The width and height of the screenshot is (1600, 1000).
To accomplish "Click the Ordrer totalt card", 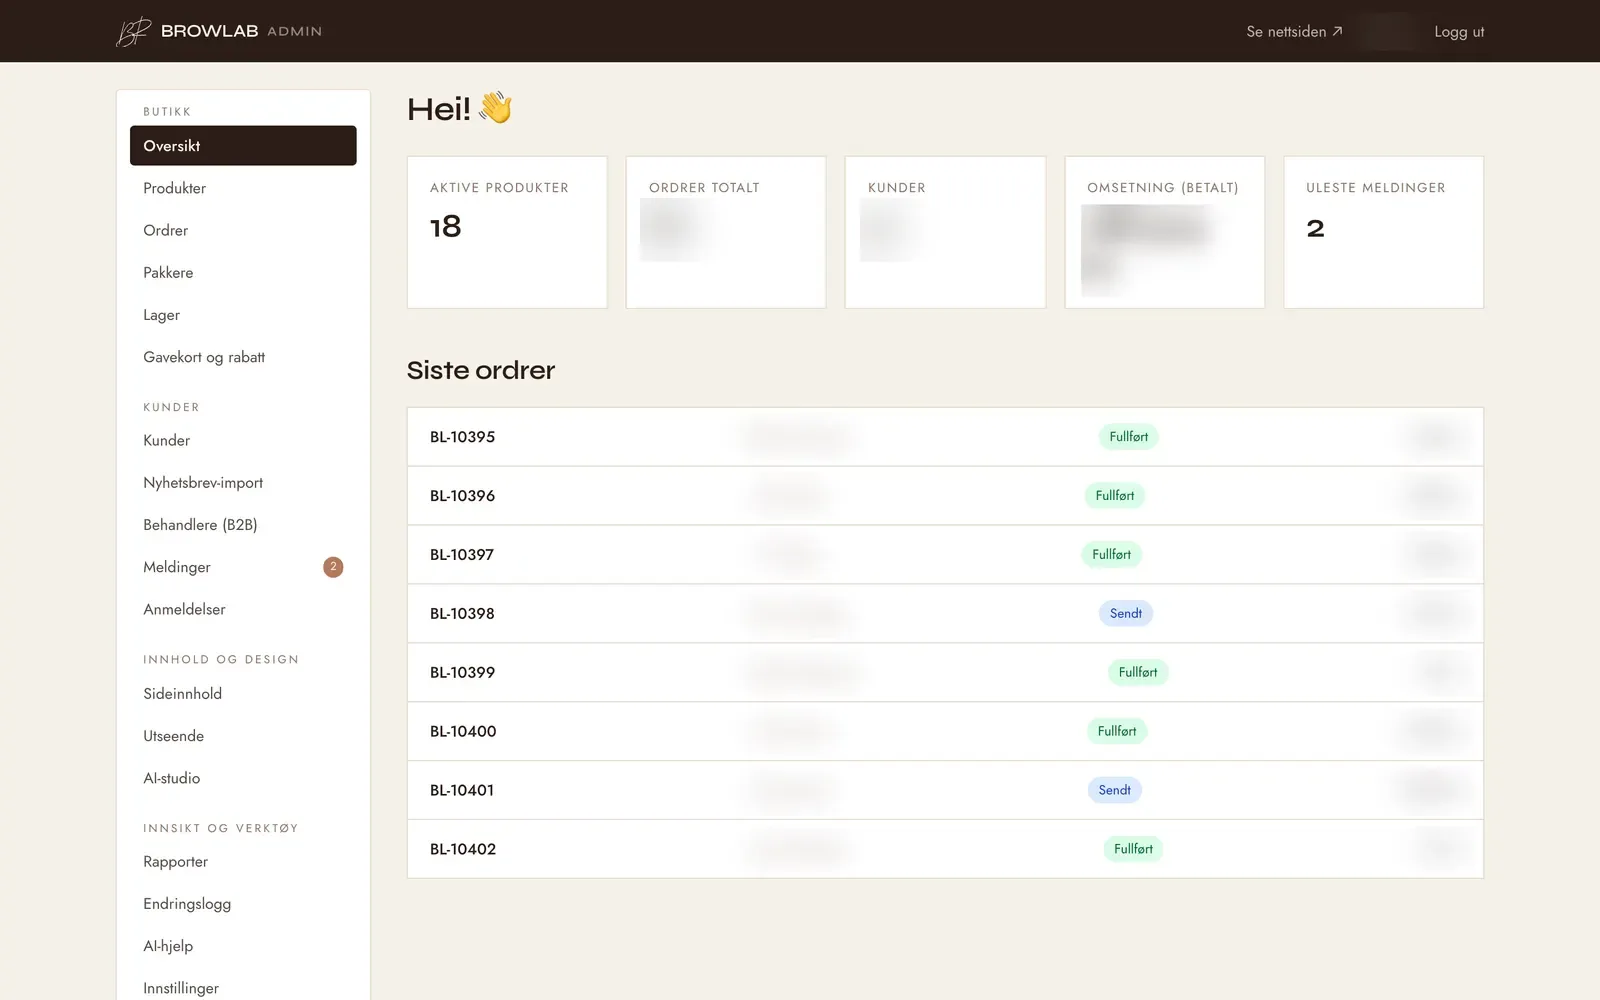I will [726, 232].
